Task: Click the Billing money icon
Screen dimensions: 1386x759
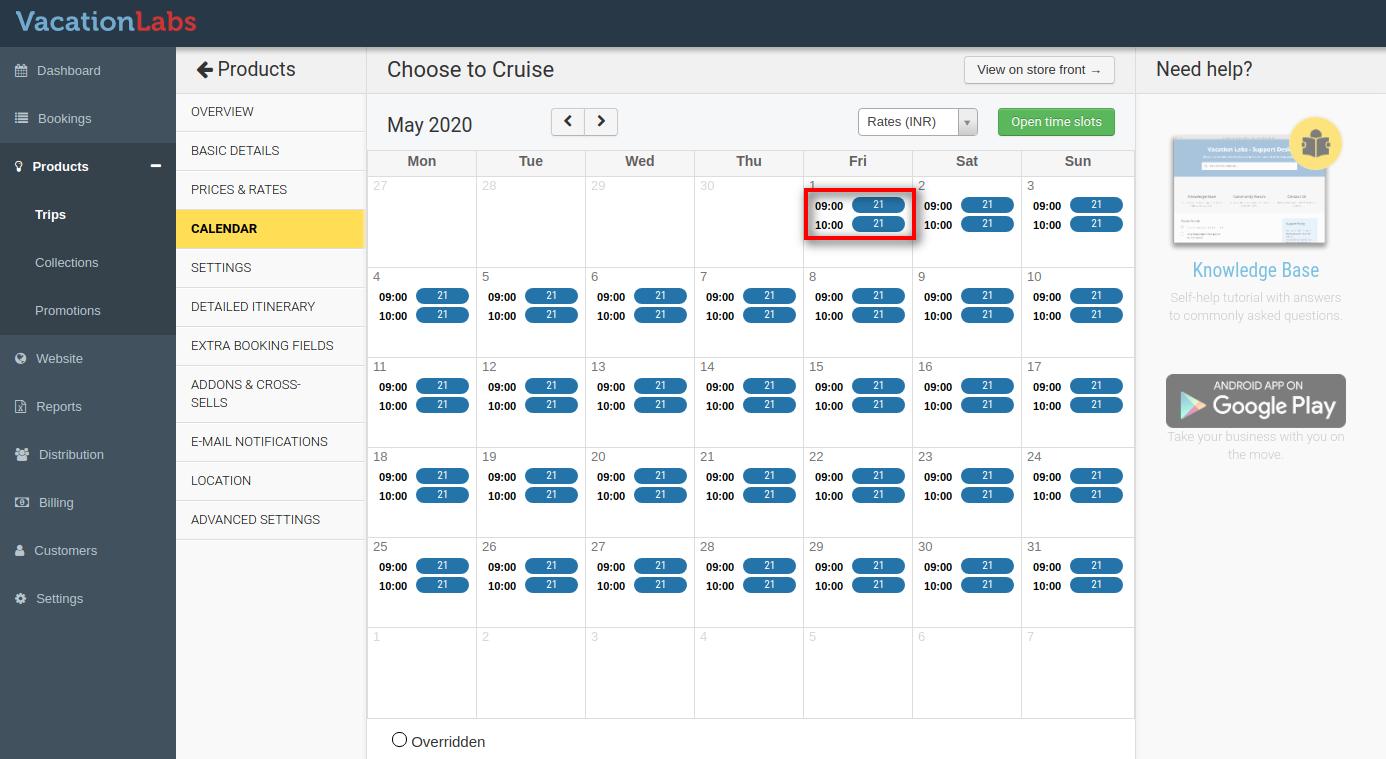Action: tap(22, 503)
